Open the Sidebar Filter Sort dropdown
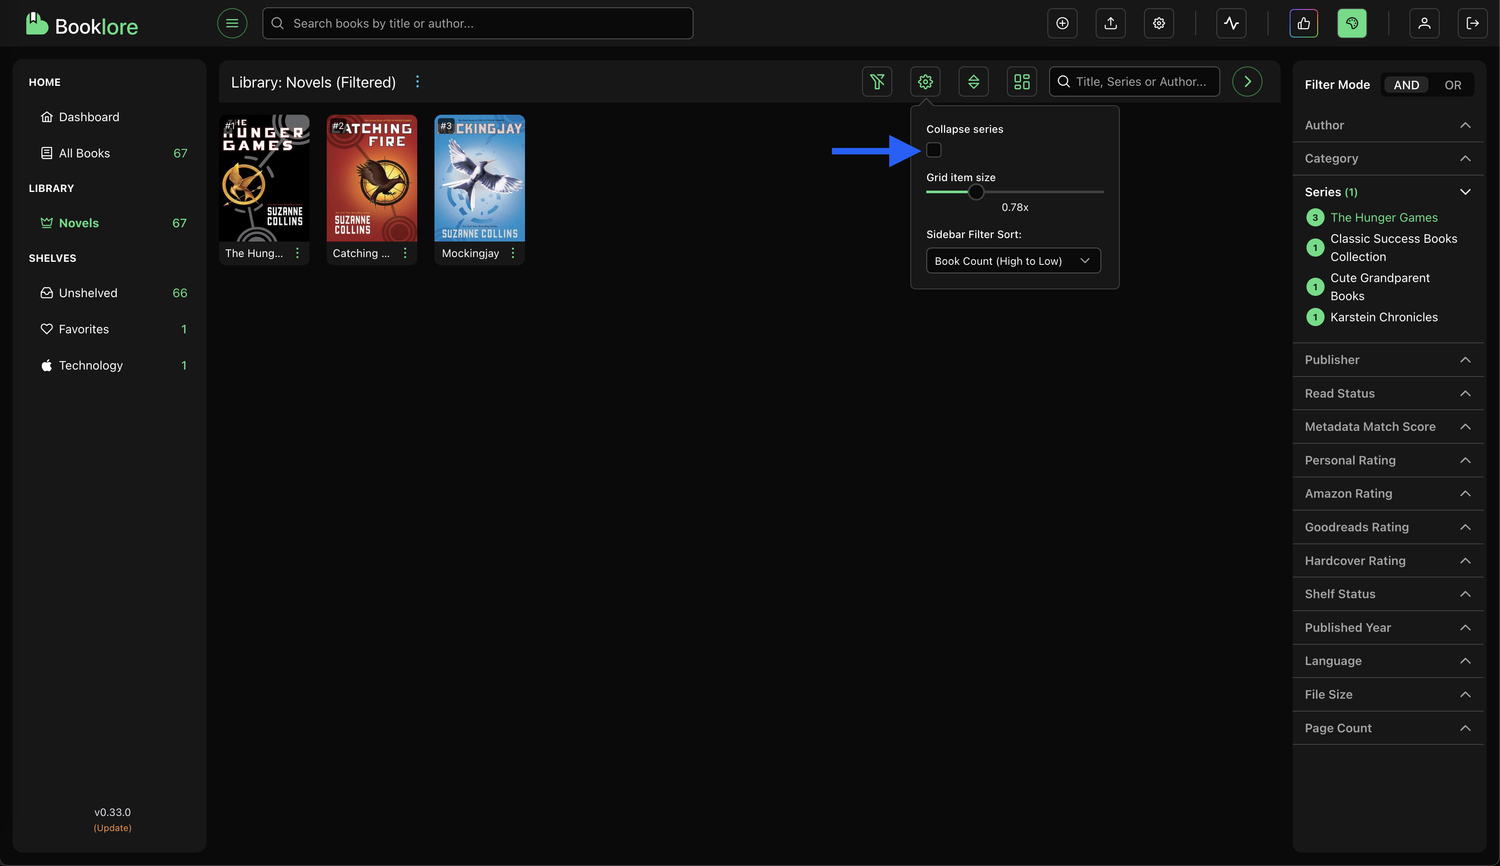1500x866 pixels. (x=1013, y=261)
